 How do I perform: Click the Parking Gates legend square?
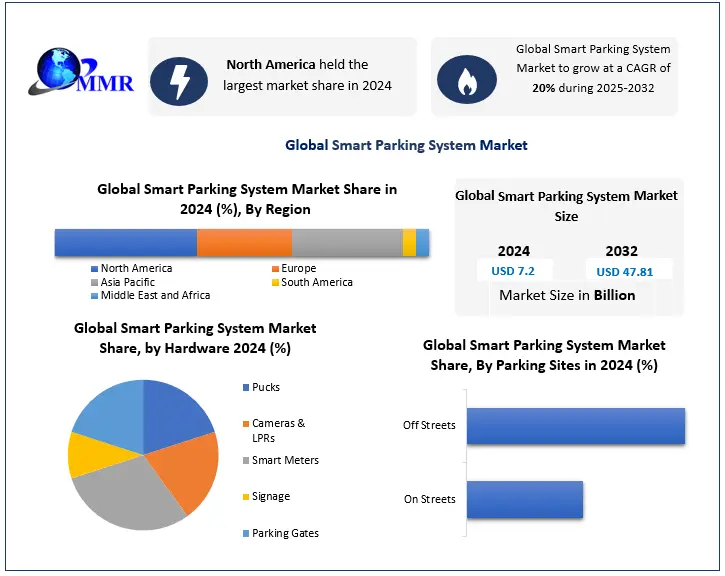(245, 534)
